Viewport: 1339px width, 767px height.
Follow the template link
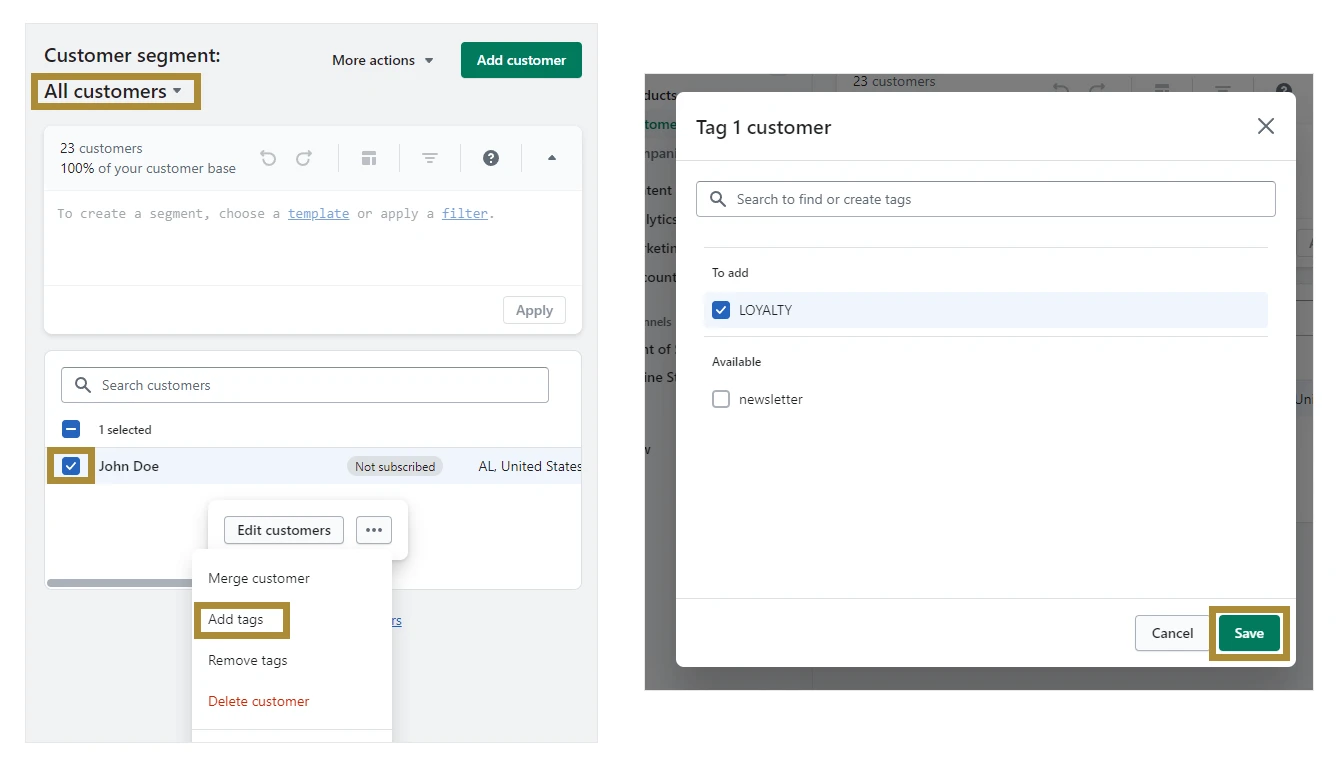coord(319,213)
